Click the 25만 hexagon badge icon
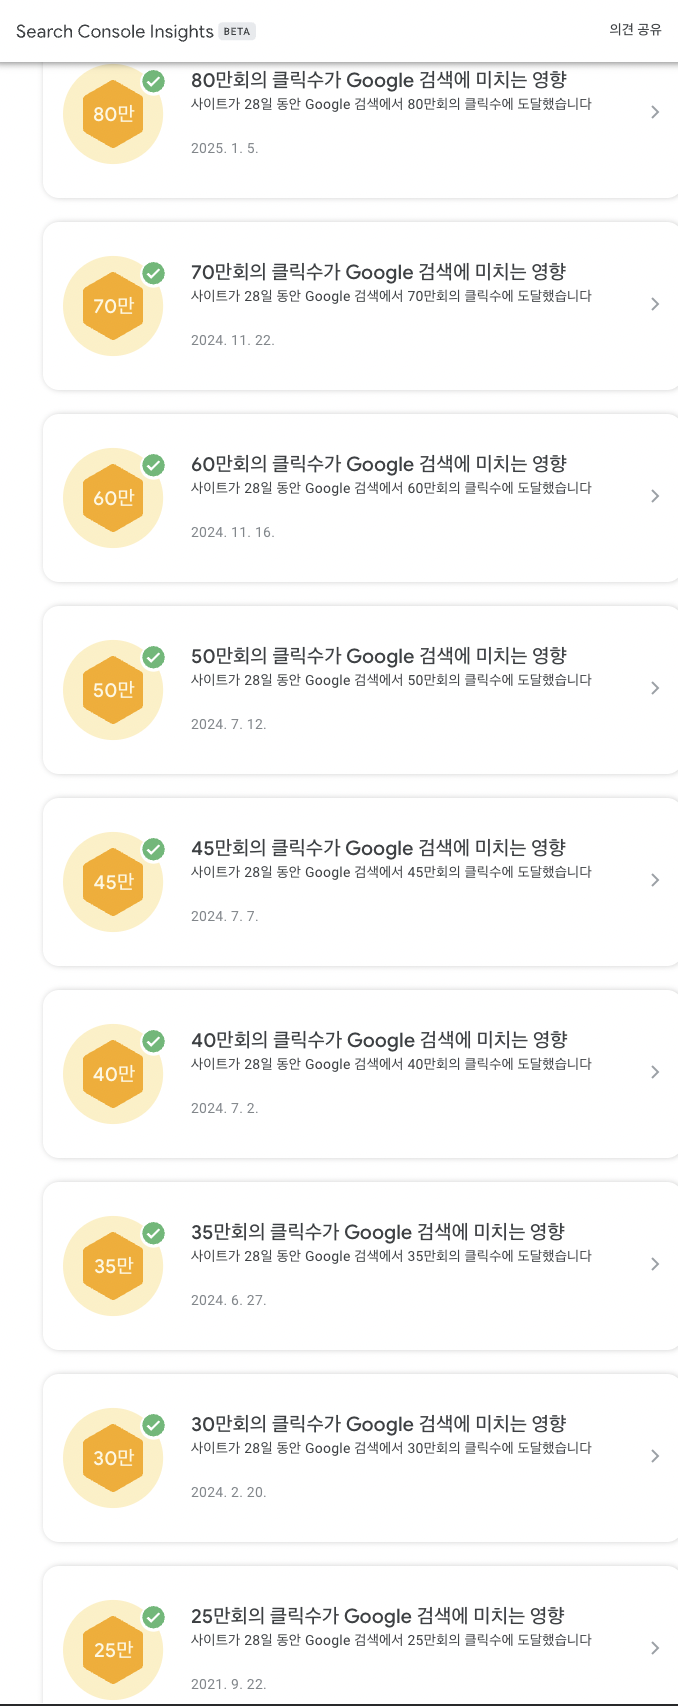The image size is (678, 1706). click(x=113, y=1650)
